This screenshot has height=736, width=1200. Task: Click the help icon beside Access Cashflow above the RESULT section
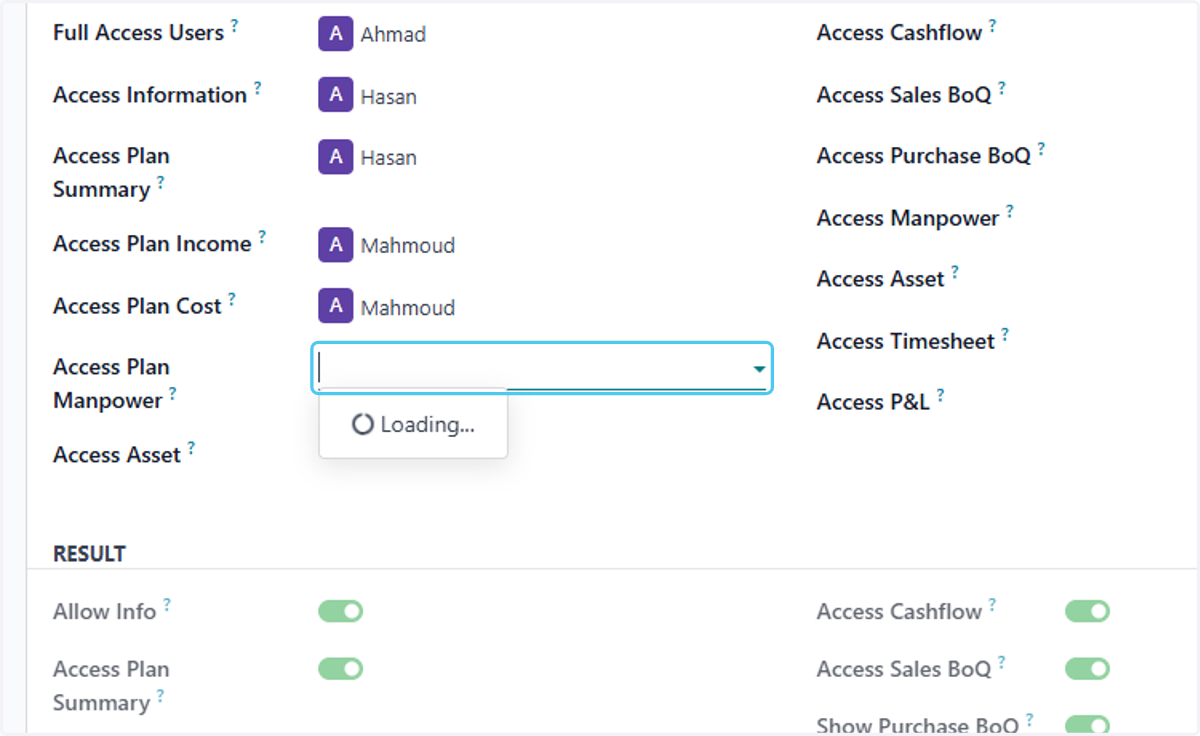tap(993, 26)
